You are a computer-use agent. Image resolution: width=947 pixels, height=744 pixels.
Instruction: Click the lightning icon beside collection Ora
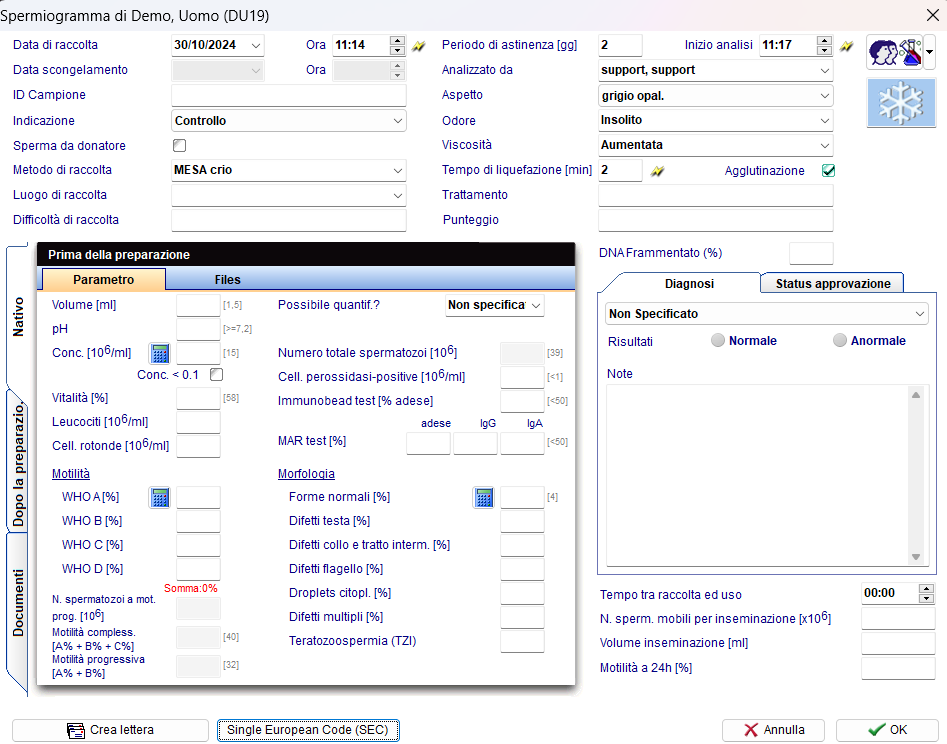[x=419, y=46]
